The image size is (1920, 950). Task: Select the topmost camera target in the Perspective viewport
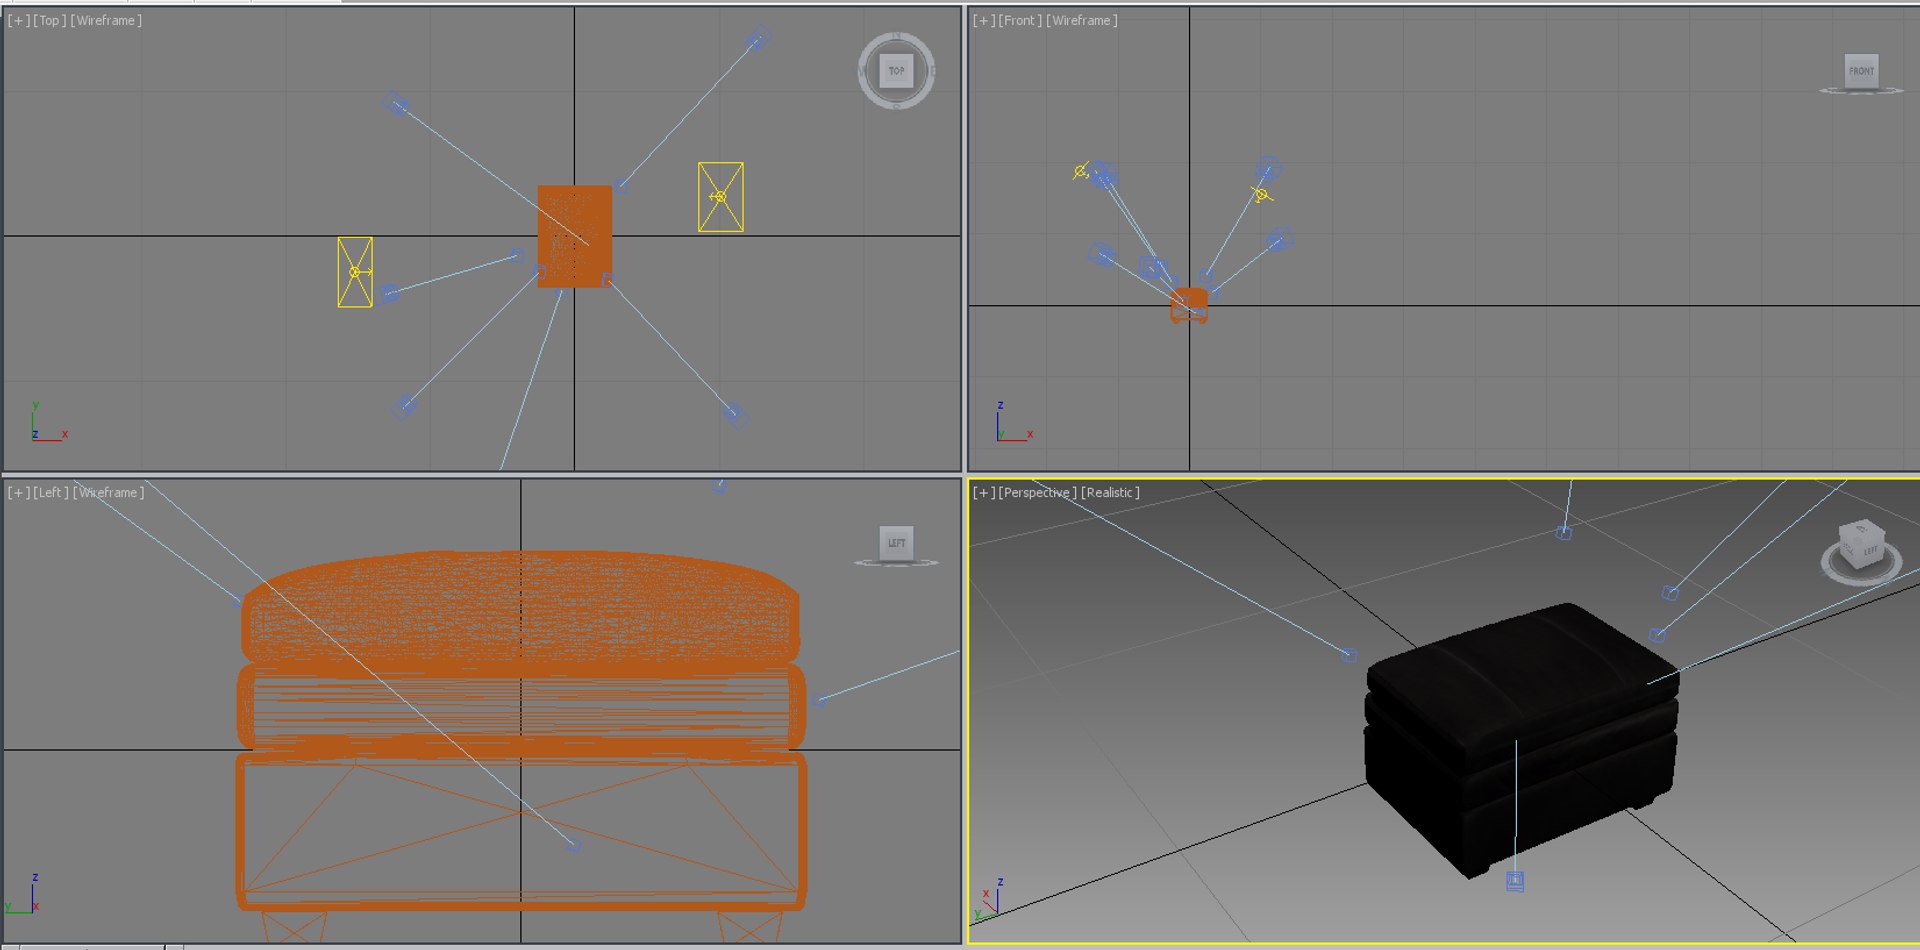coord(1564,533)
